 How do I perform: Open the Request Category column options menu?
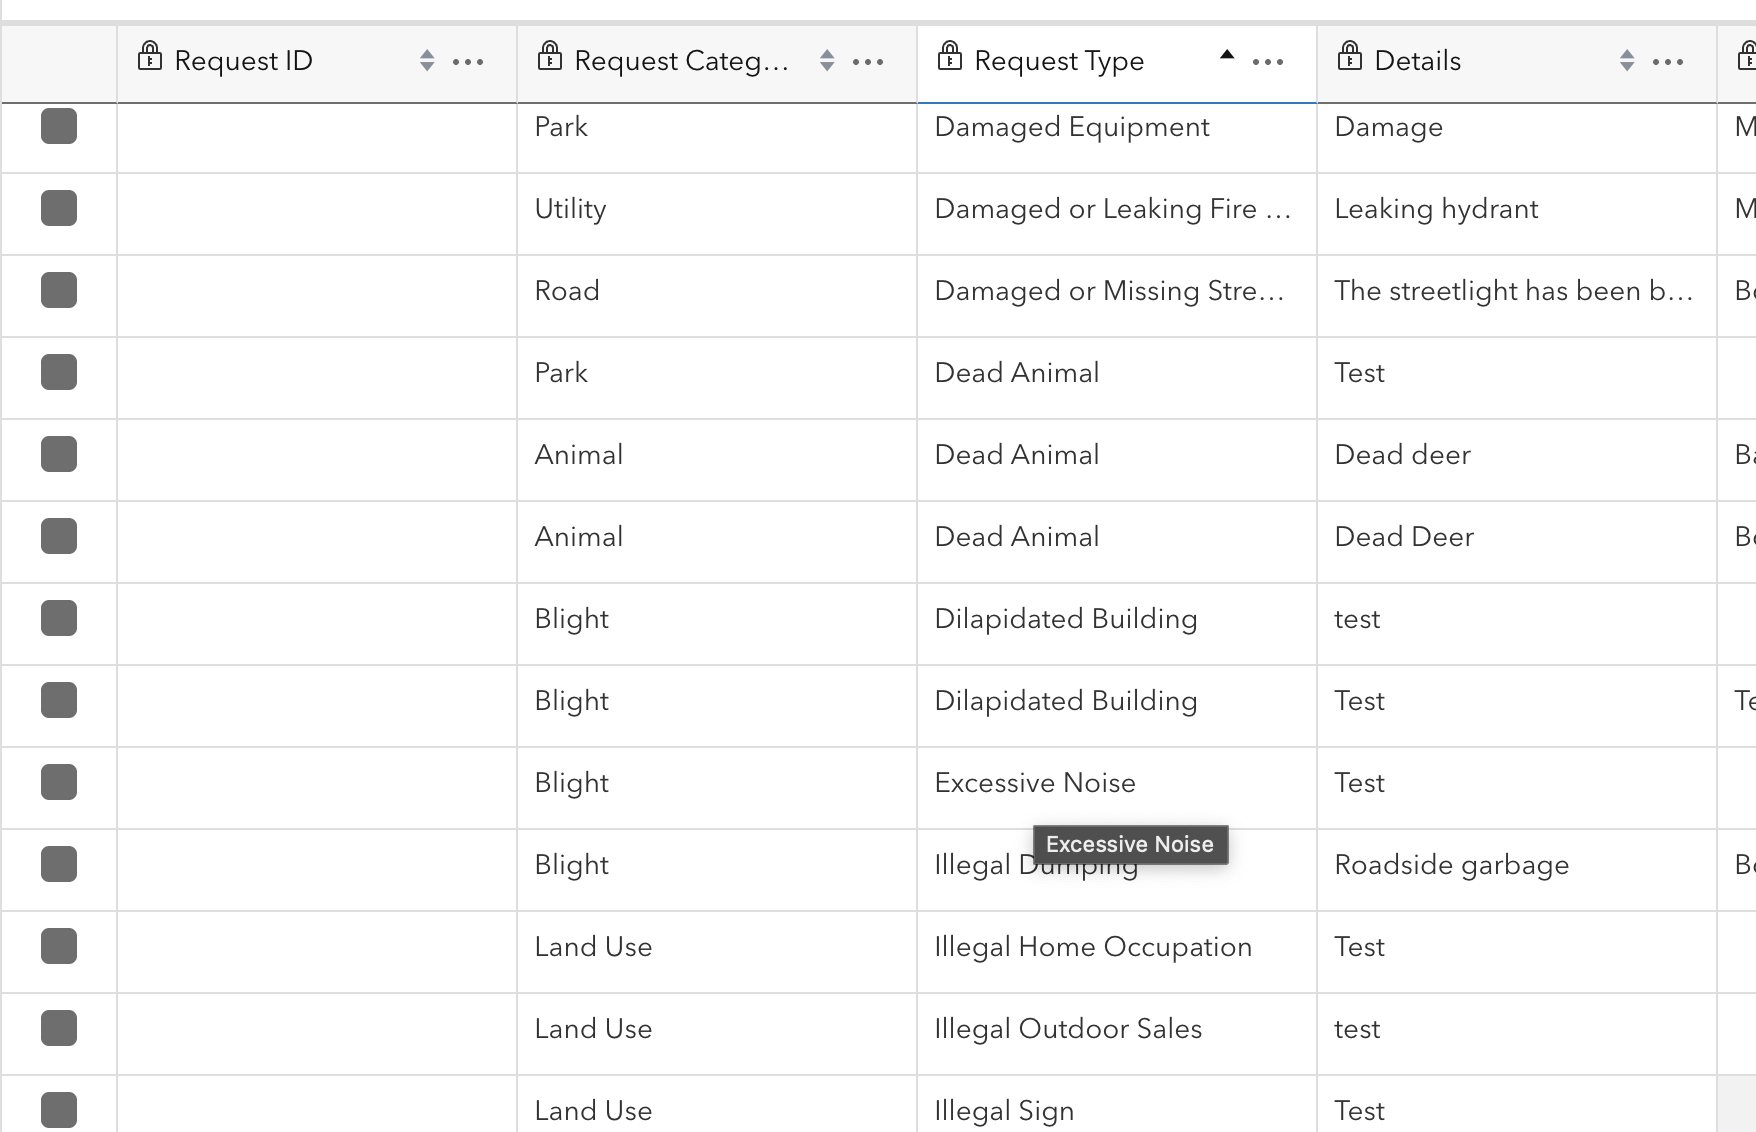pyautogui.click(x=868, y=62)
